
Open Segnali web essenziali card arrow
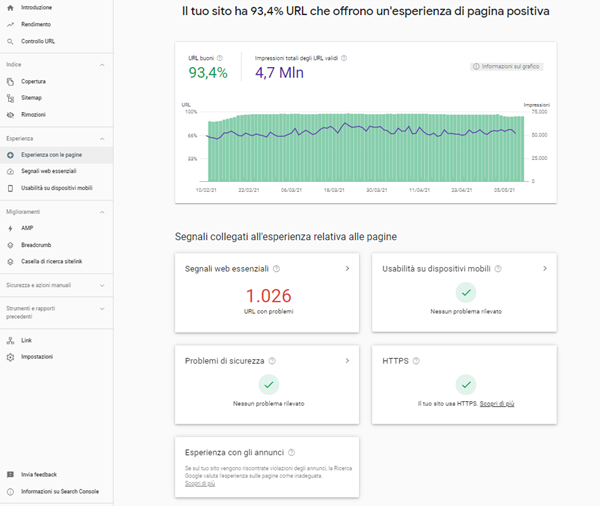[347, 269]
